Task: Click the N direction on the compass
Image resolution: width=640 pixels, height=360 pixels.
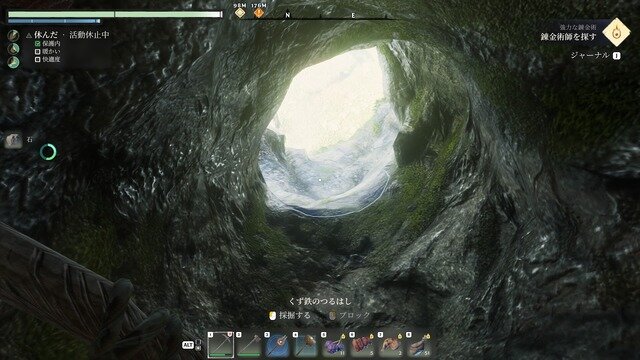Action: [288, 15]
